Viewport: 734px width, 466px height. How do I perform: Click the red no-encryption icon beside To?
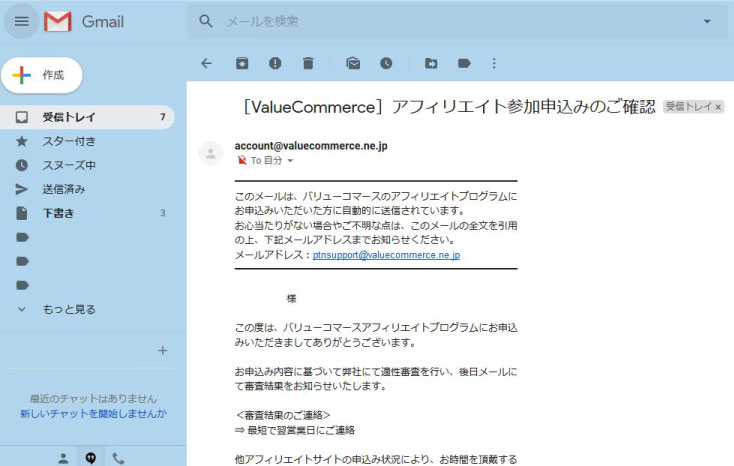point(242,161)
